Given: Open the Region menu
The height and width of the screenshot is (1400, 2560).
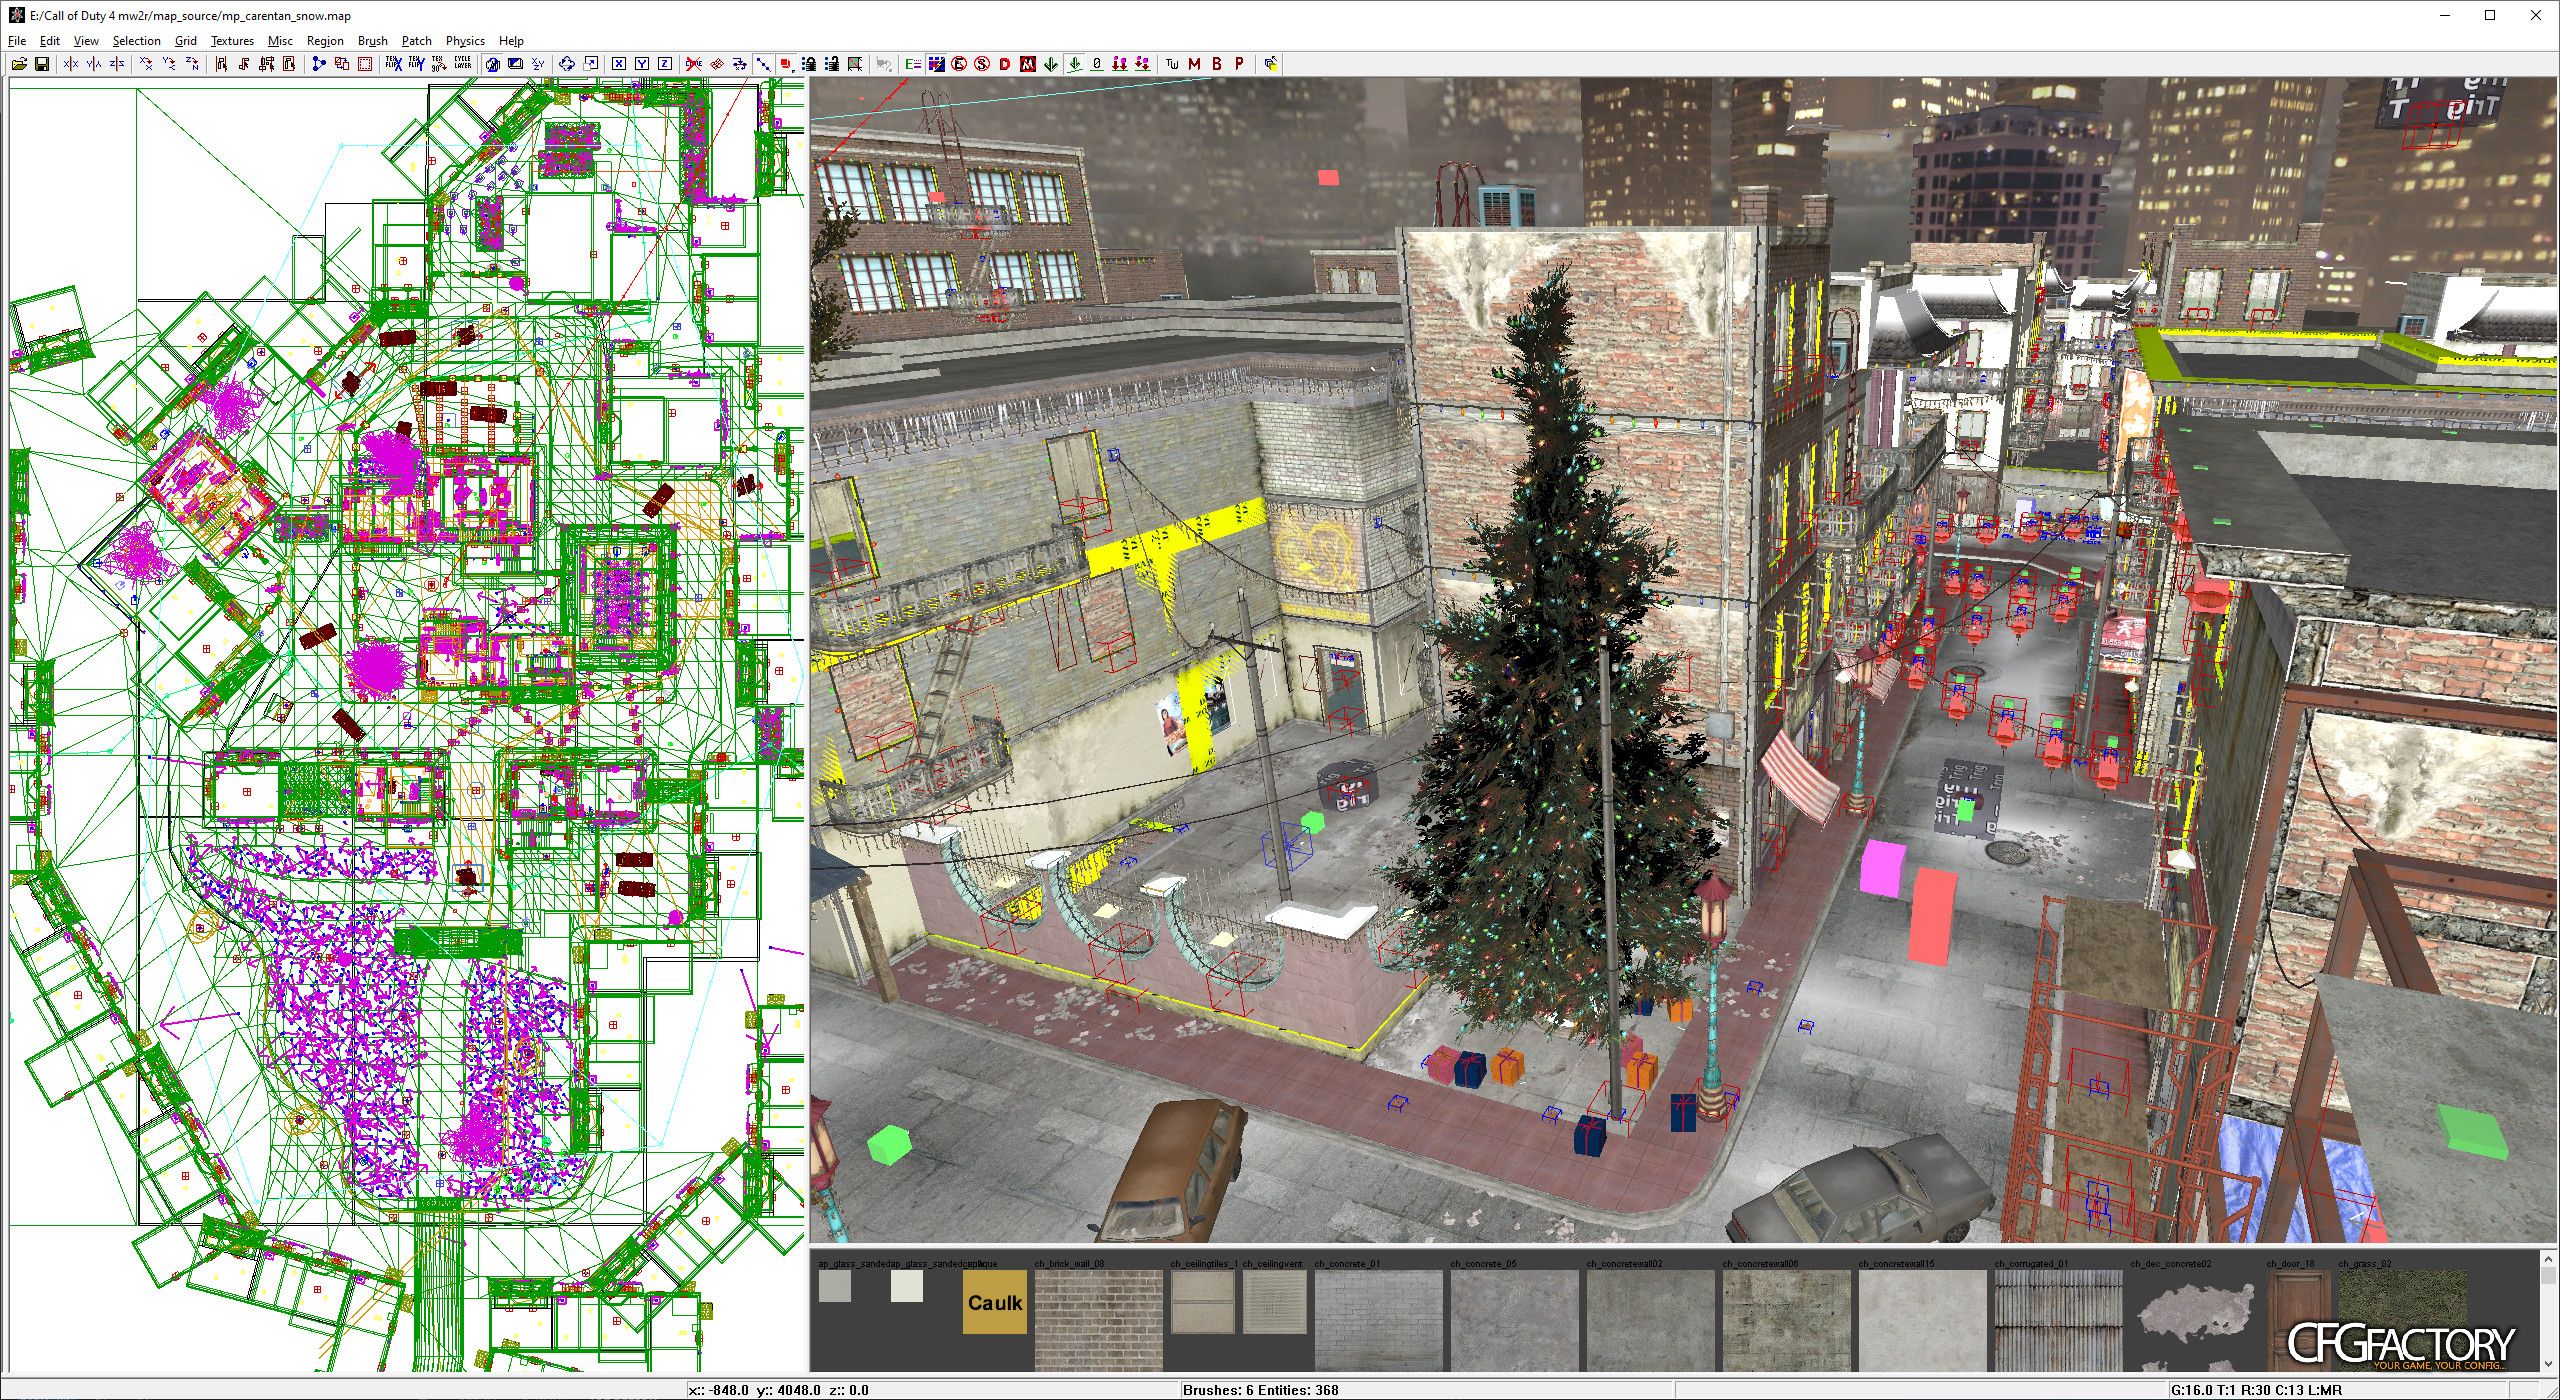Looking at the screenshot, I should tap(325, 41).
